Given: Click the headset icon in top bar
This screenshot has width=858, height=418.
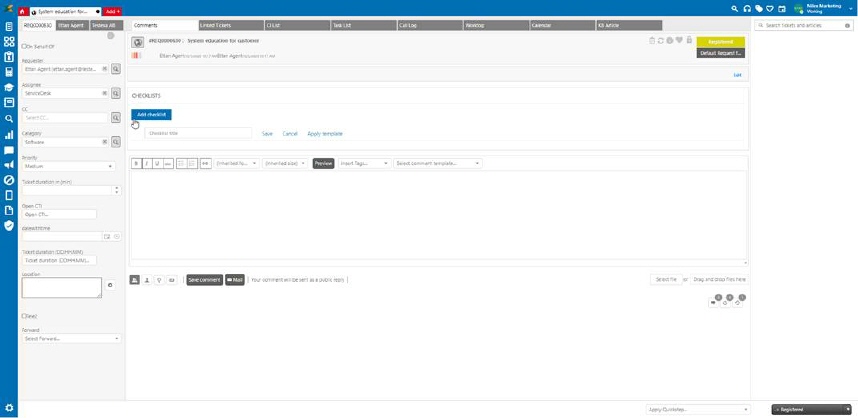Looking at the screenshot, I should pyautogui.click(x=746, y=8).
